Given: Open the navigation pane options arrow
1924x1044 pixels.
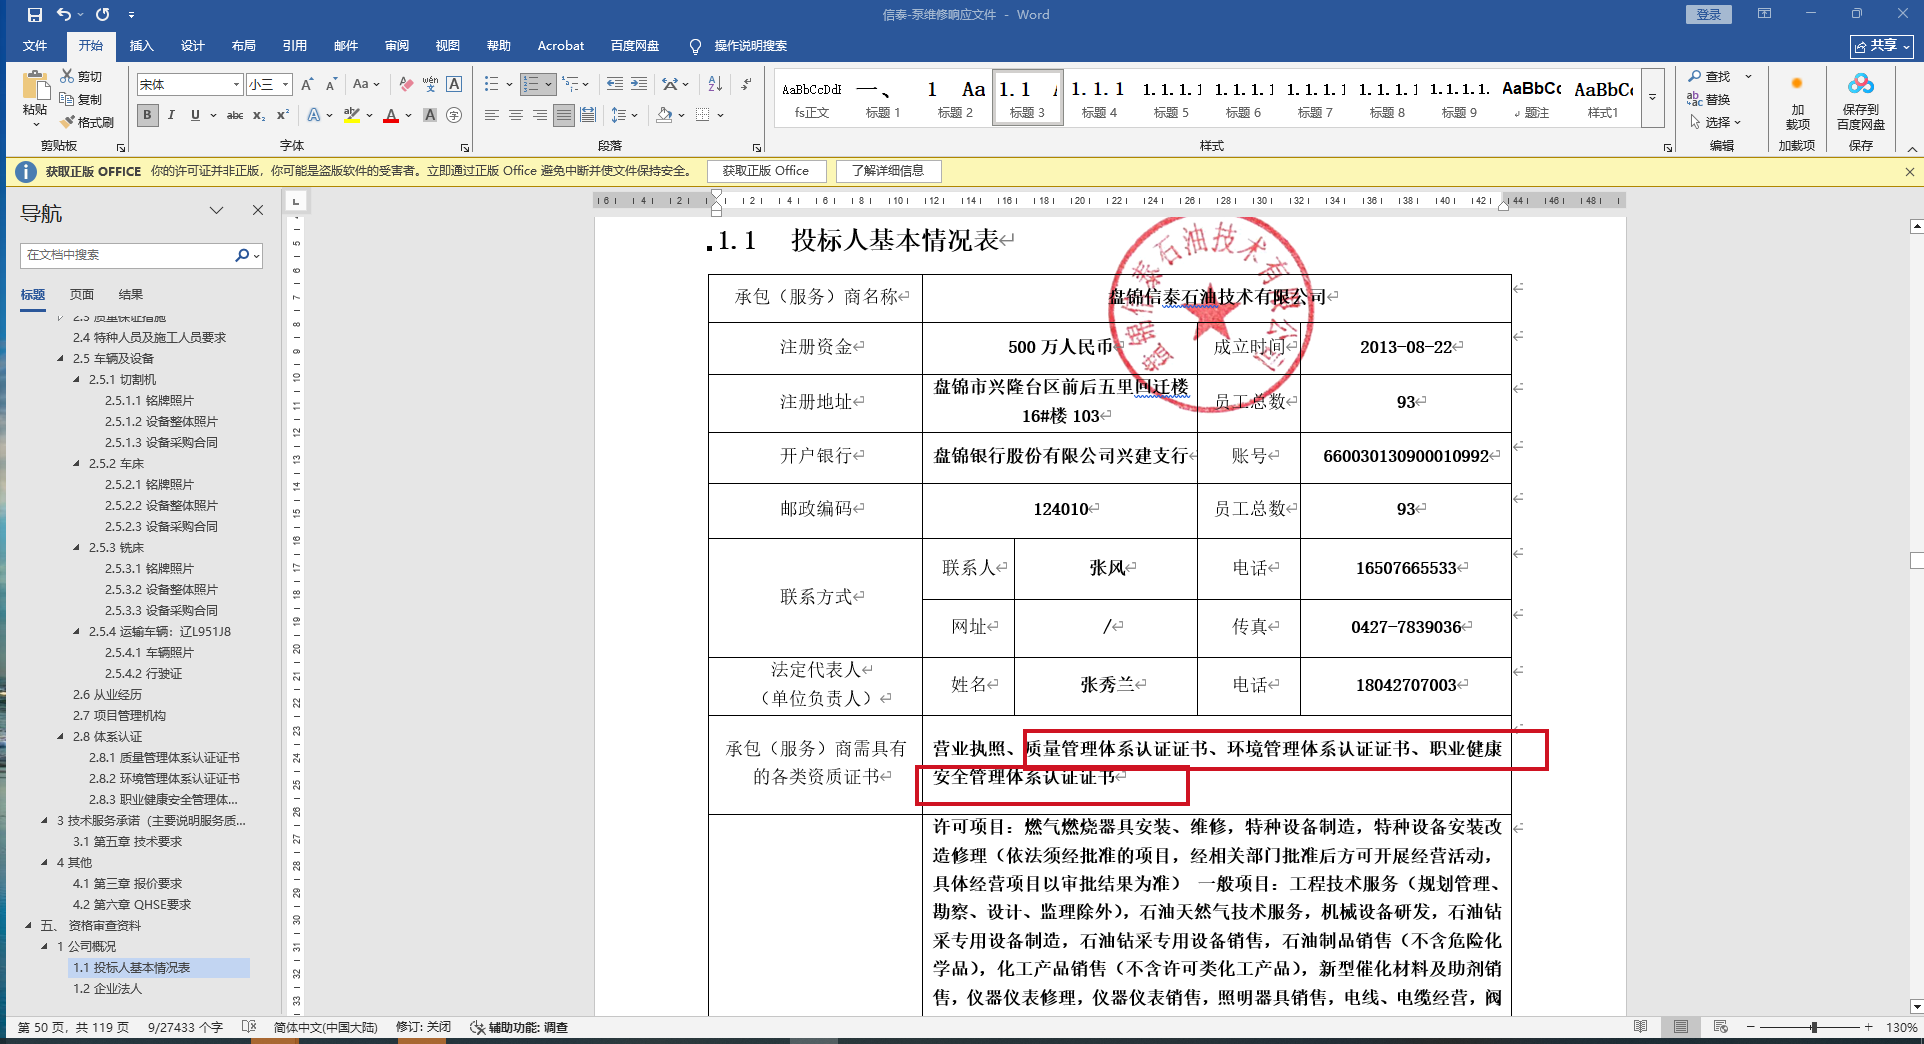Looking at the screenshot, I should coord(216,211).
